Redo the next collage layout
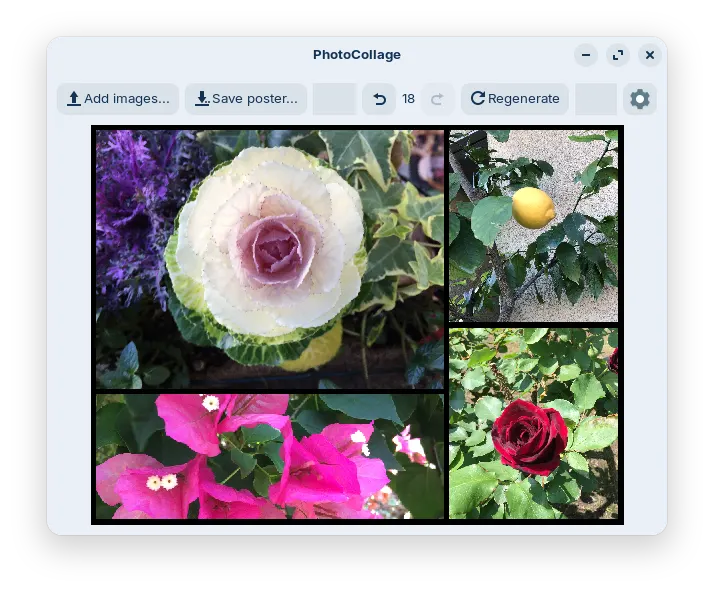Screen dimensions: 714x592 click(437, 99)
